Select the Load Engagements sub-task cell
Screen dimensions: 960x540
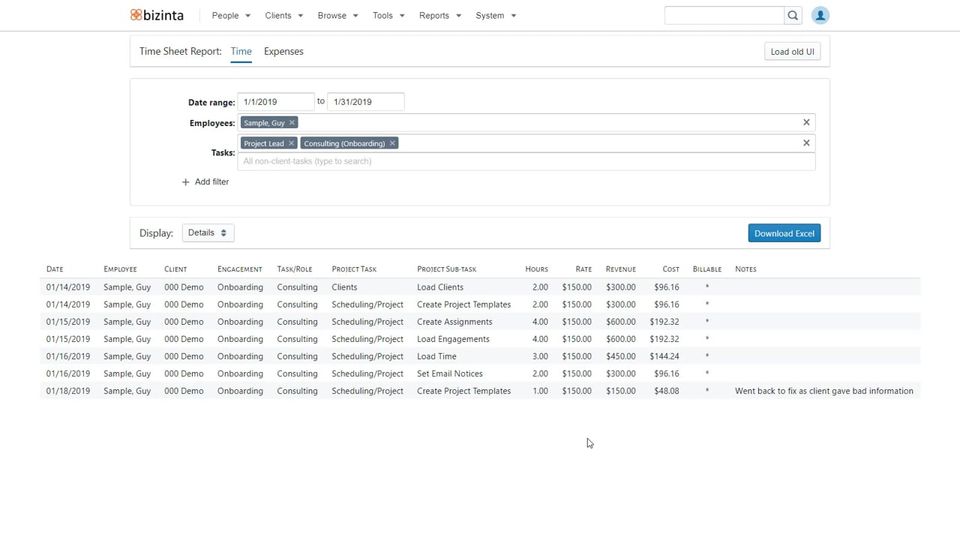453,339
